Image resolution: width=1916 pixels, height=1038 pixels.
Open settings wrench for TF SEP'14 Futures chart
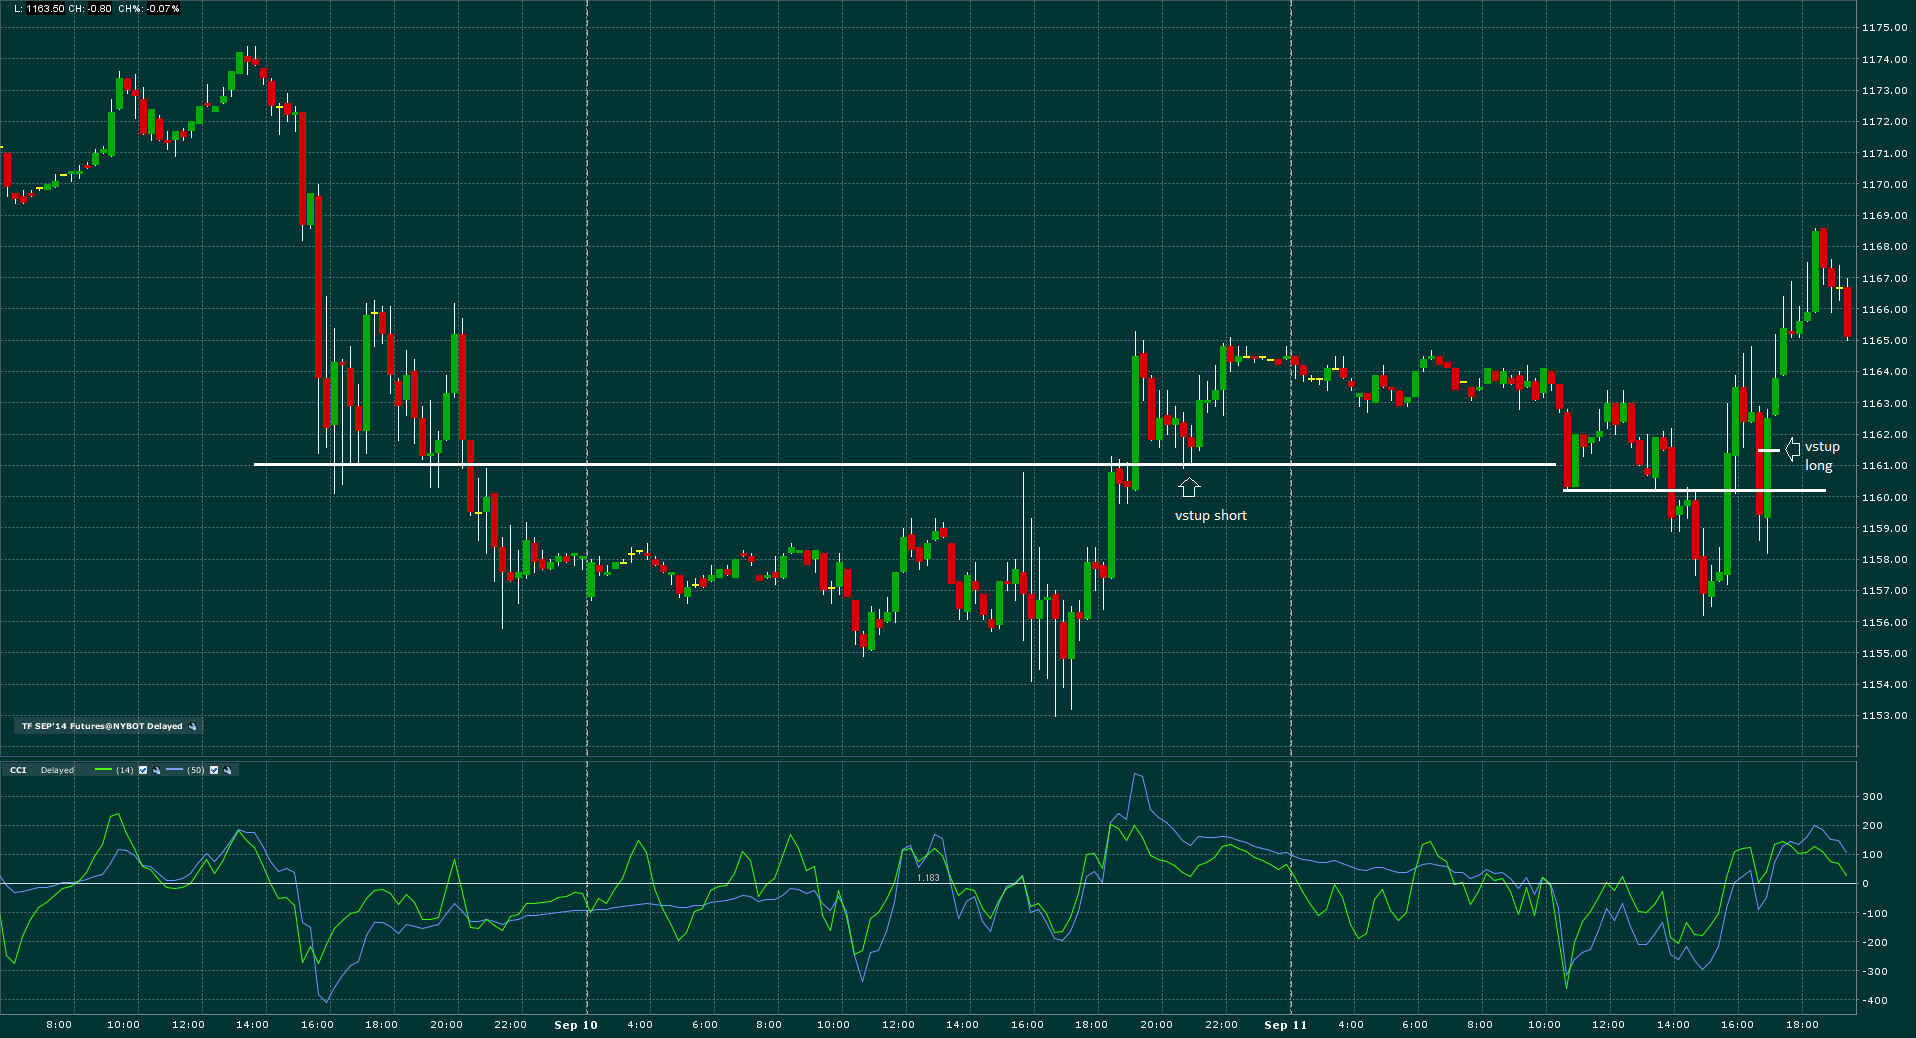pos(192,727)
